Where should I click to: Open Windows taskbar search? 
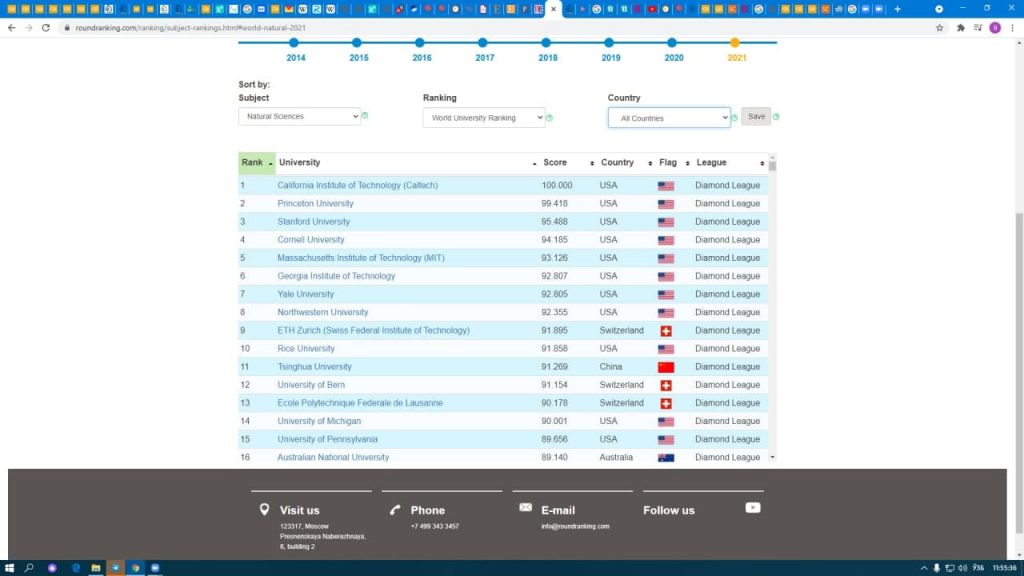(29, 568)
